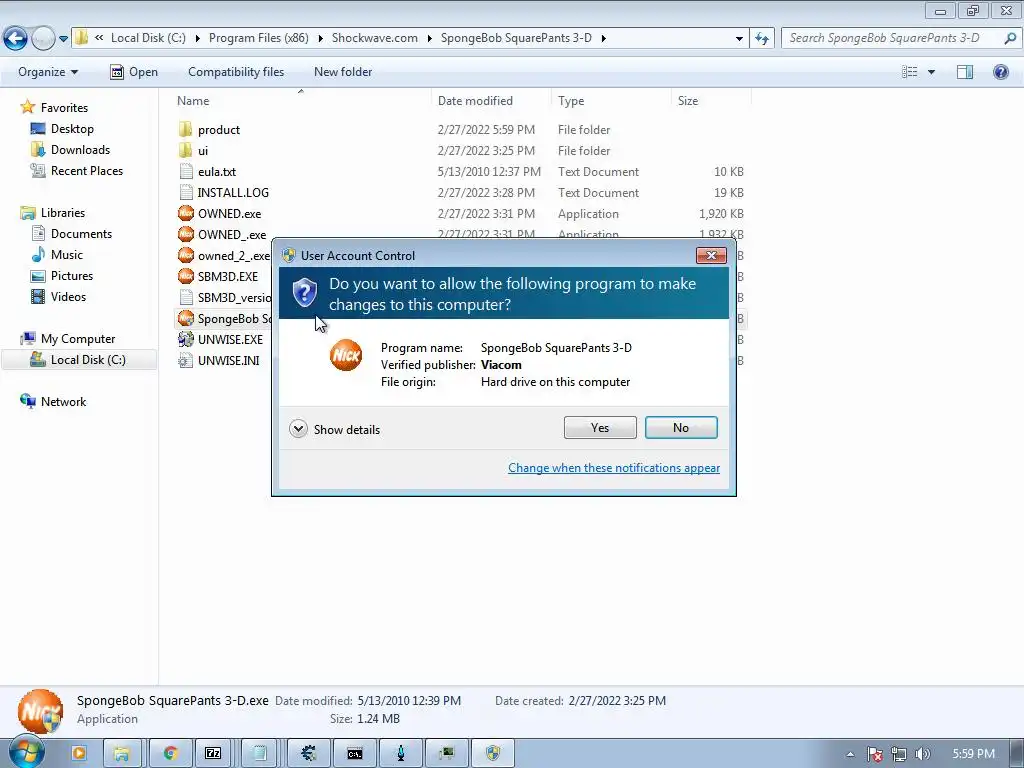
Task: Click Program Files (x86) breadcrumb
Action: tap(259, 38)
